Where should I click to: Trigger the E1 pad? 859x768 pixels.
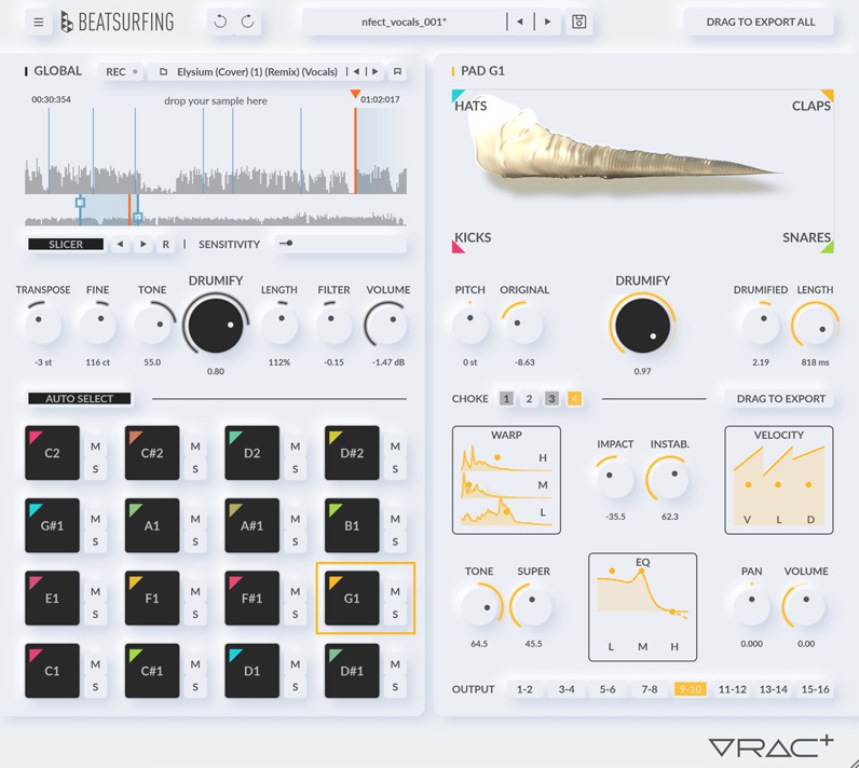[52, 598]
